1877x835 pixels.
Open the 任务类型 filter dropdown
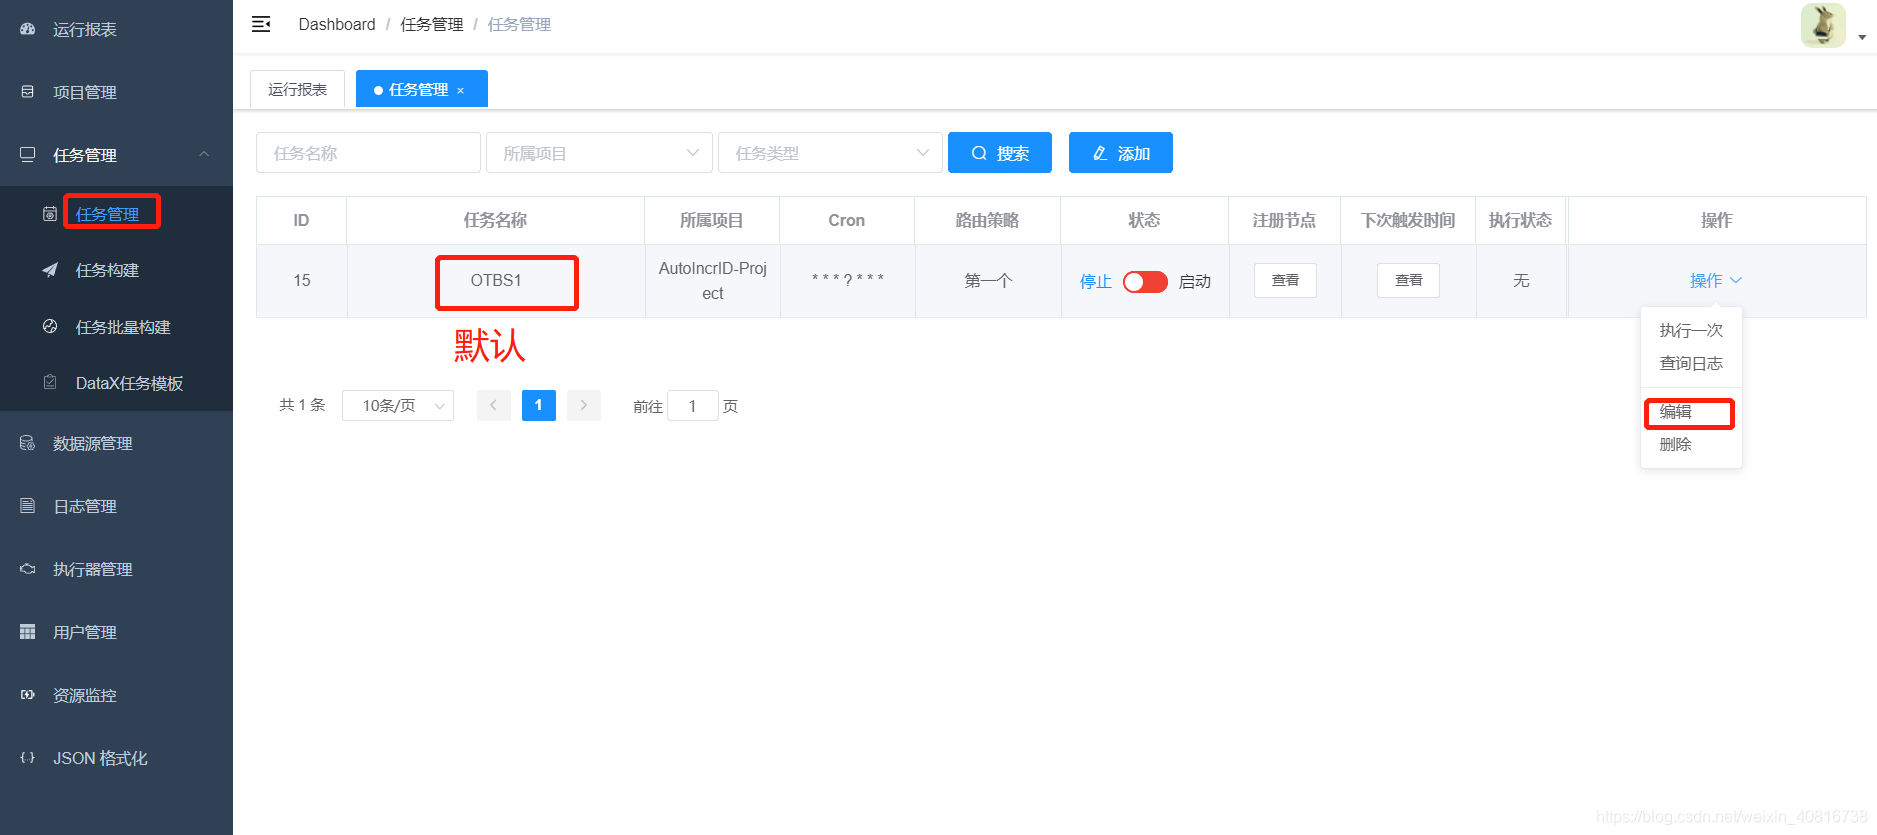click(x=830, y=153)
